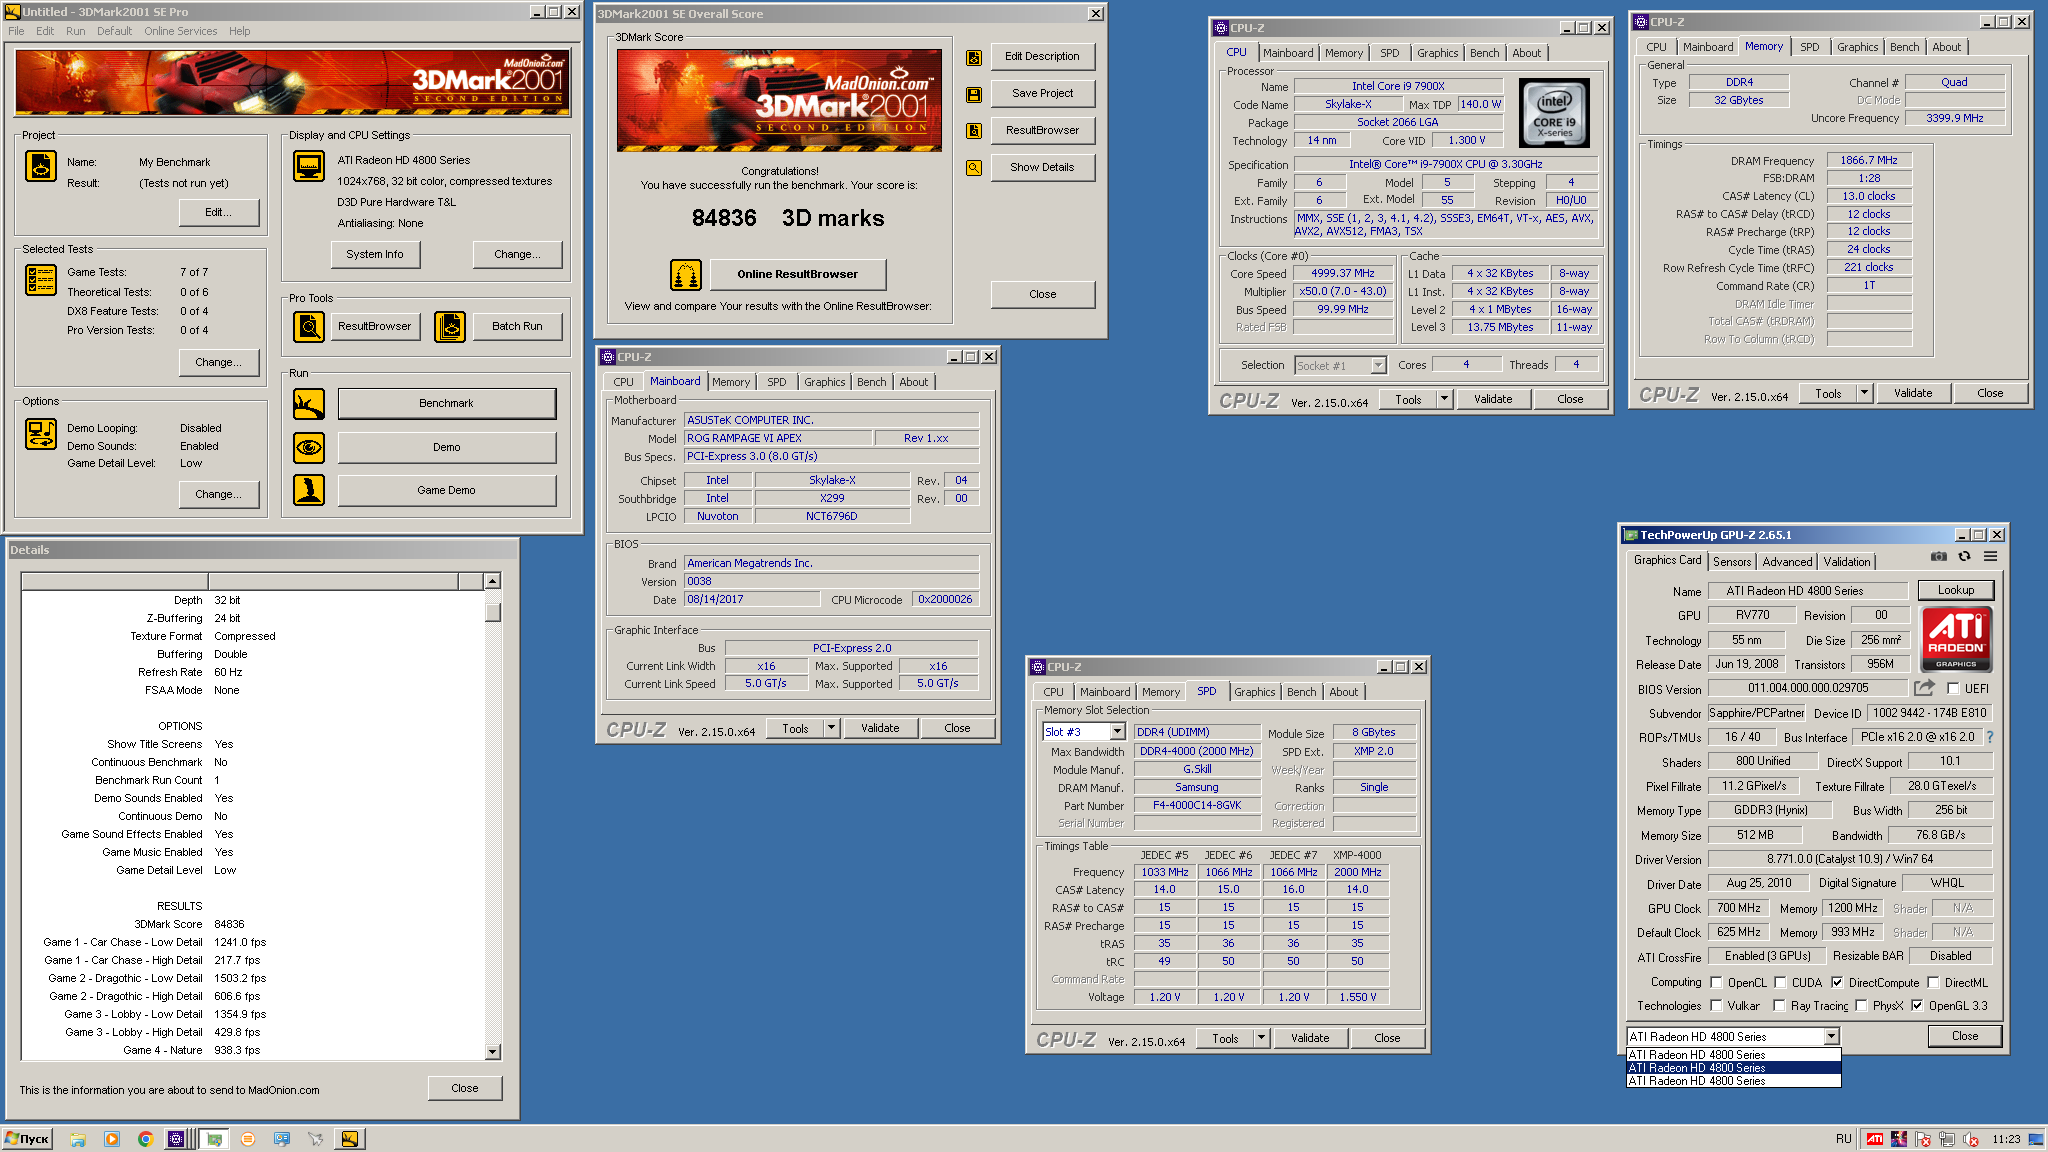Toggle the Vulkan checkbox
Image resolution: width=2048 pixels, height=1152 pixels.
click(1716, 1006)
